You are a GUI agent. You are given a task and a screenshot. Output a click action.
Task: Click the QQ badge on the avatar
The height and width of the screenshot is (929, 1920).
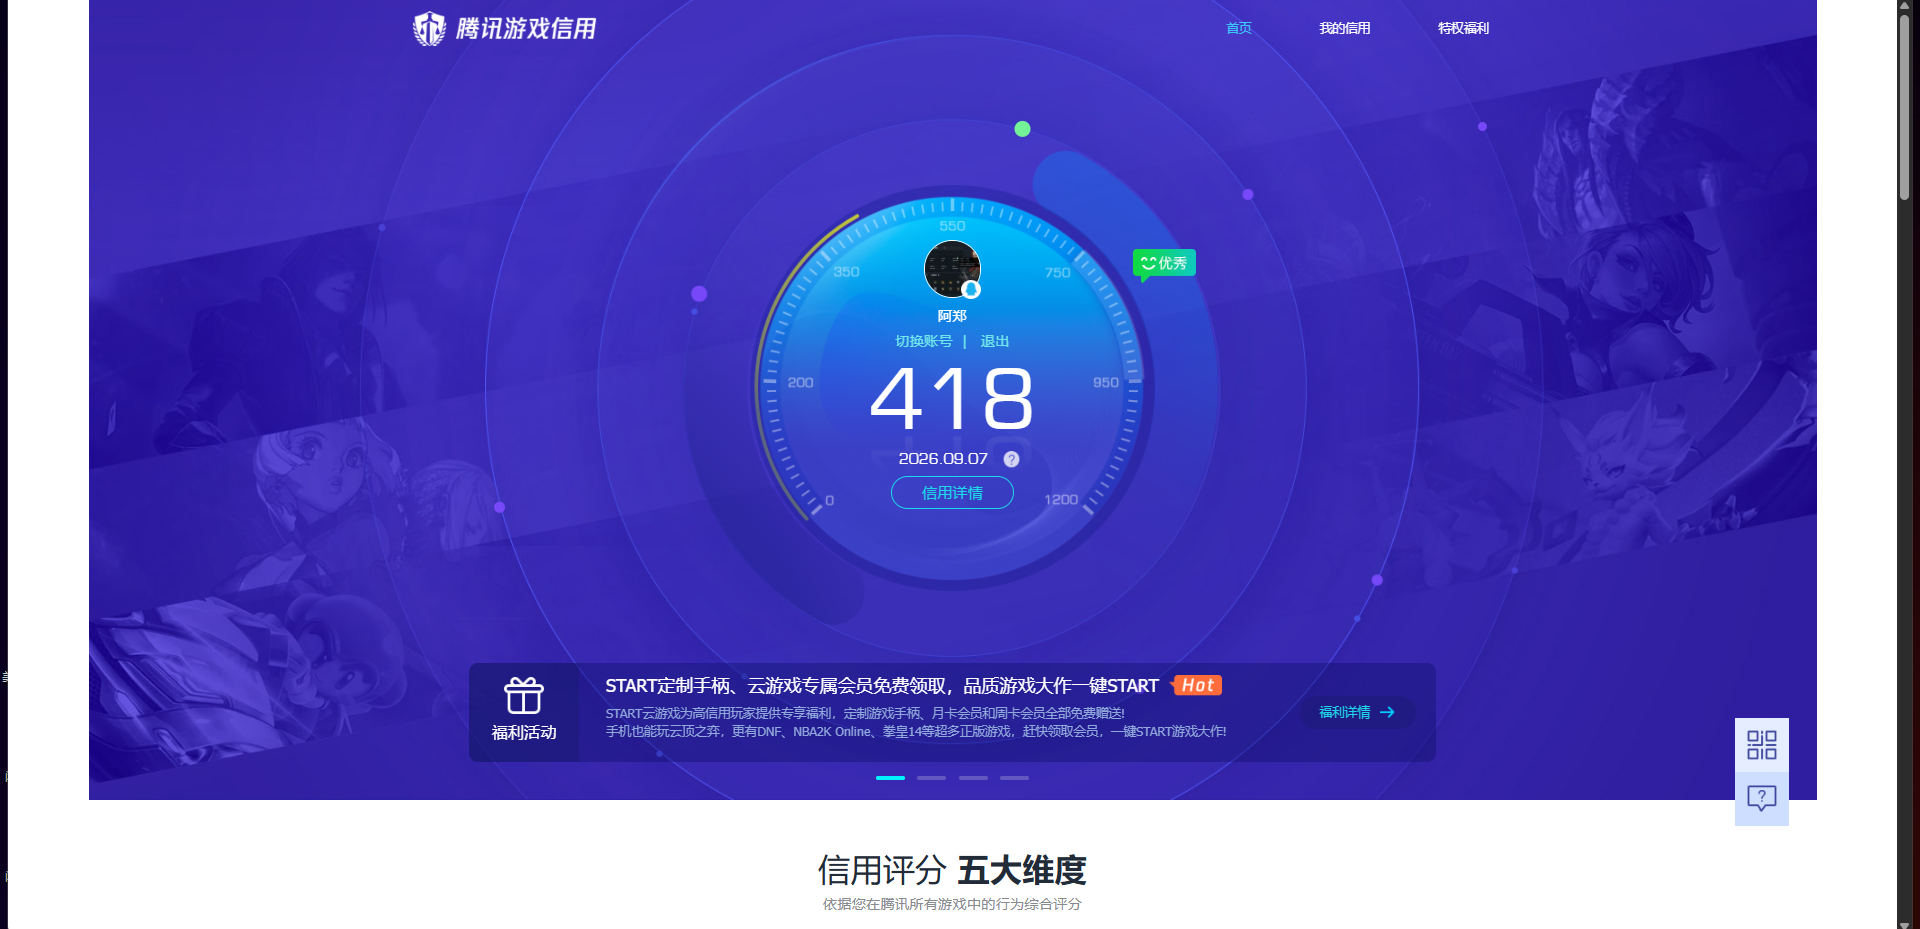pyautogui.click(x=971, y=290)
